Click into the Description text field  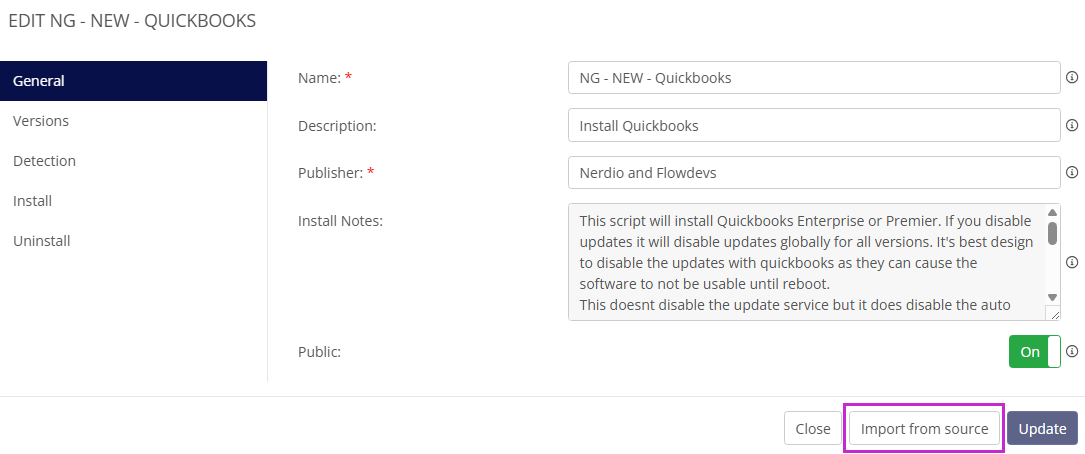tap(813, 125)
